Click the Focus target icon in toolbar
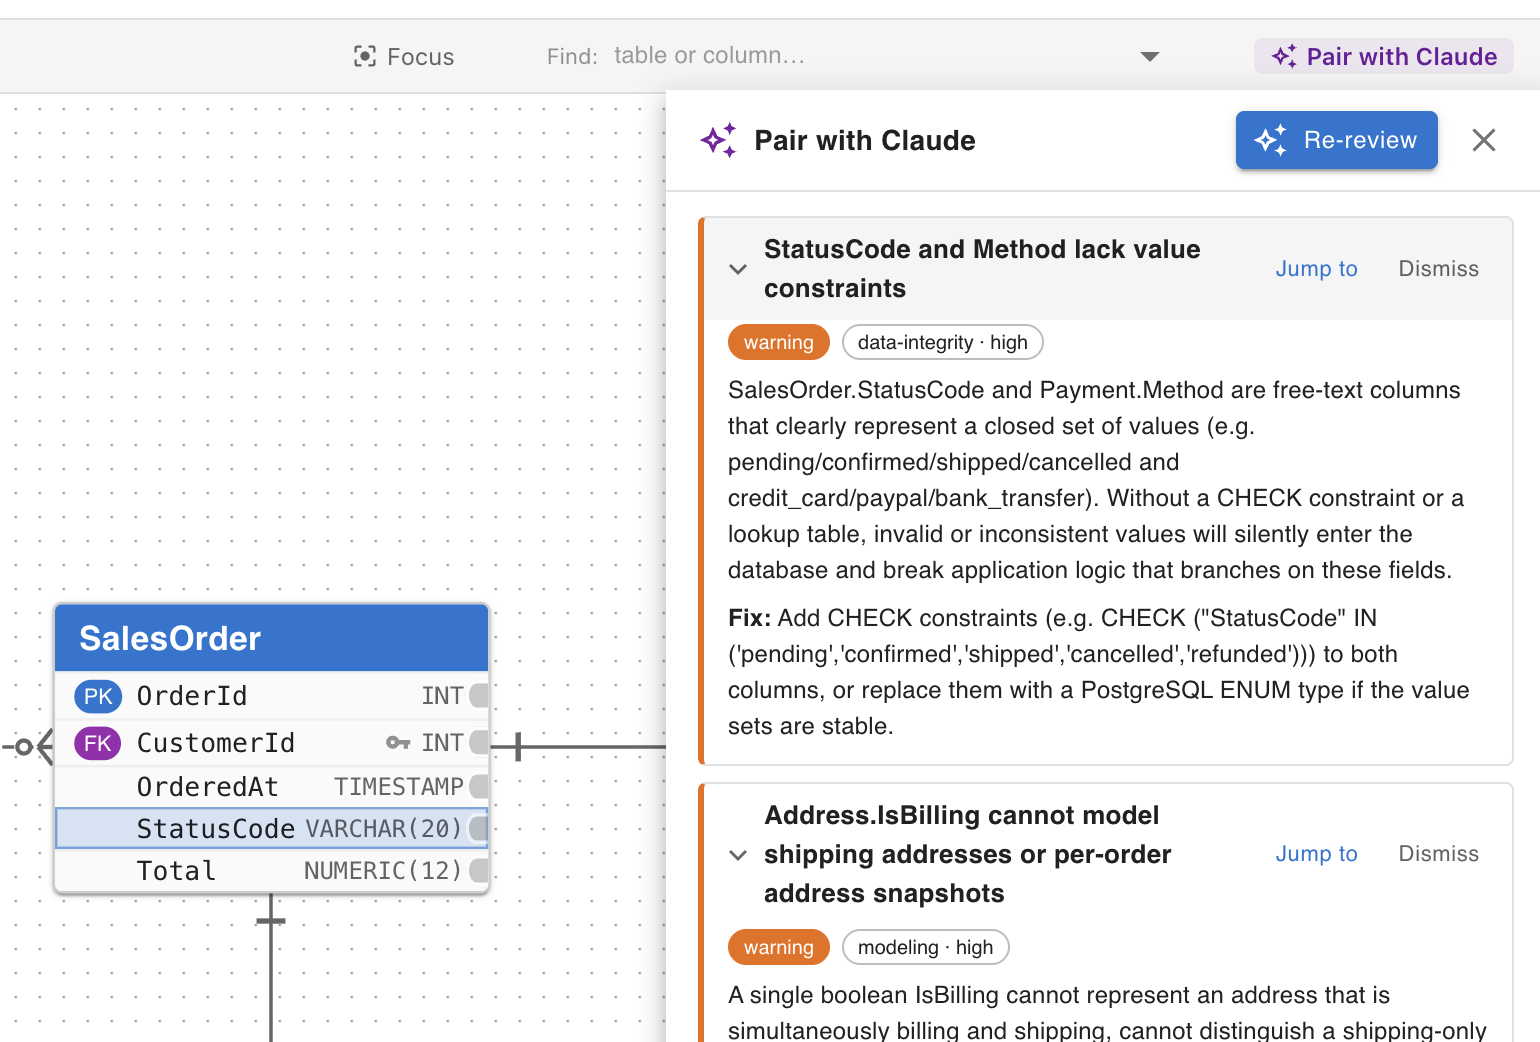 point(365,56)
